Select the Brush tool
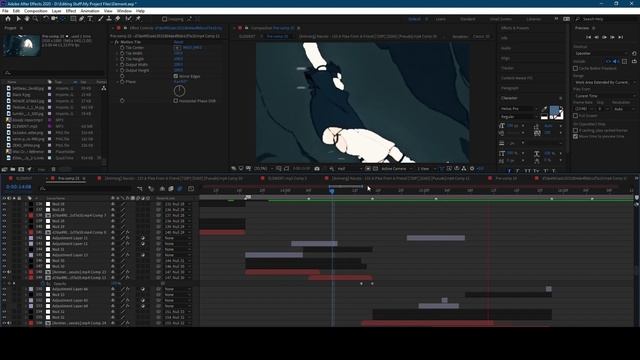The height and width of the screenshot is (360, 640). point(100,19)
